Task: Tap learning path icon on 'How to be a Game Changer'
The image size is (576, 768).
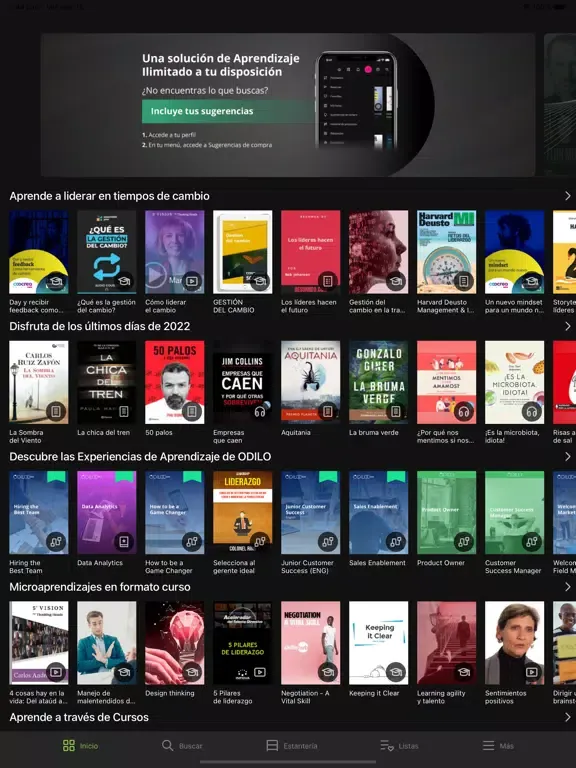Action: click(192, 542)
